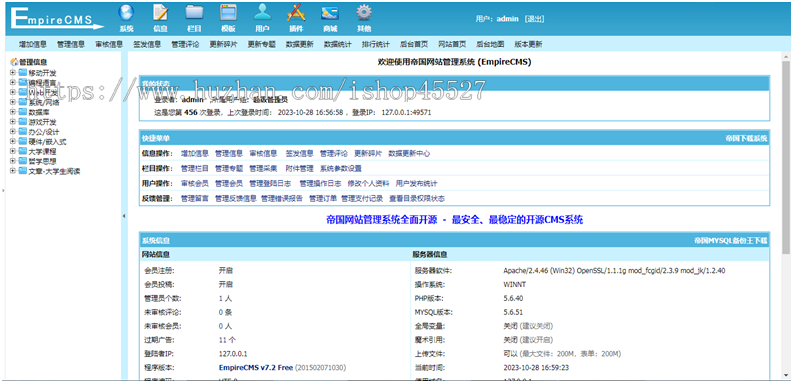Screen dimensions: 793x383
Task: Click 附件管理 in the quick menu
Action: pyautogui.click(x=299, y=168)
